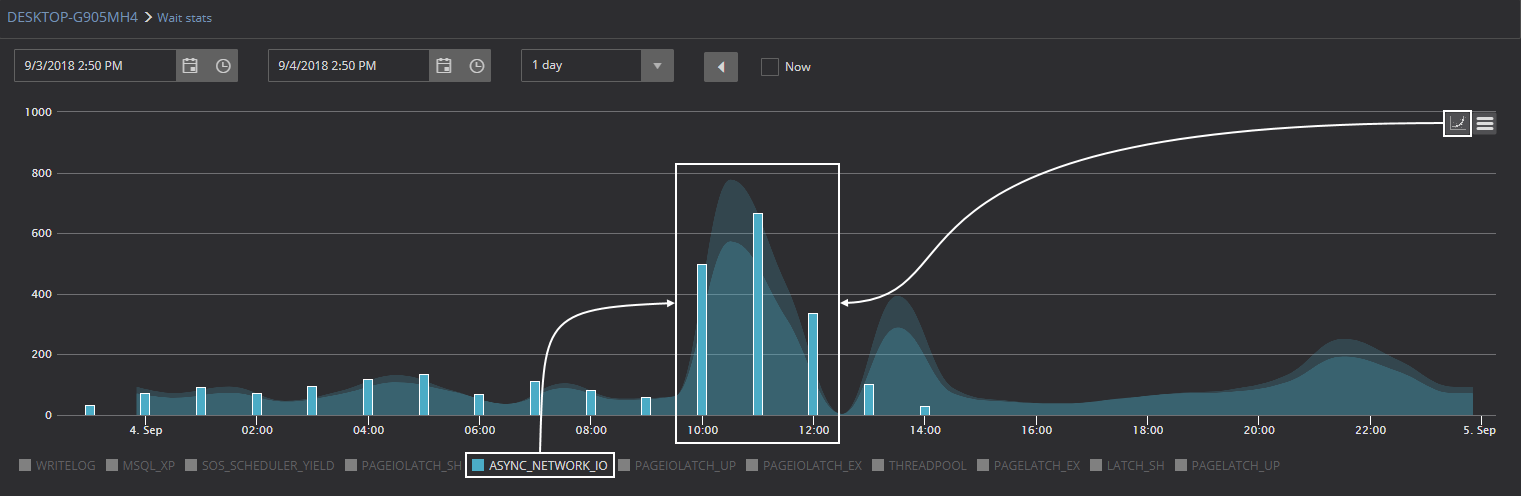Hide ASYNC_NETWORK_IO legend series

[x=540, y=465]
